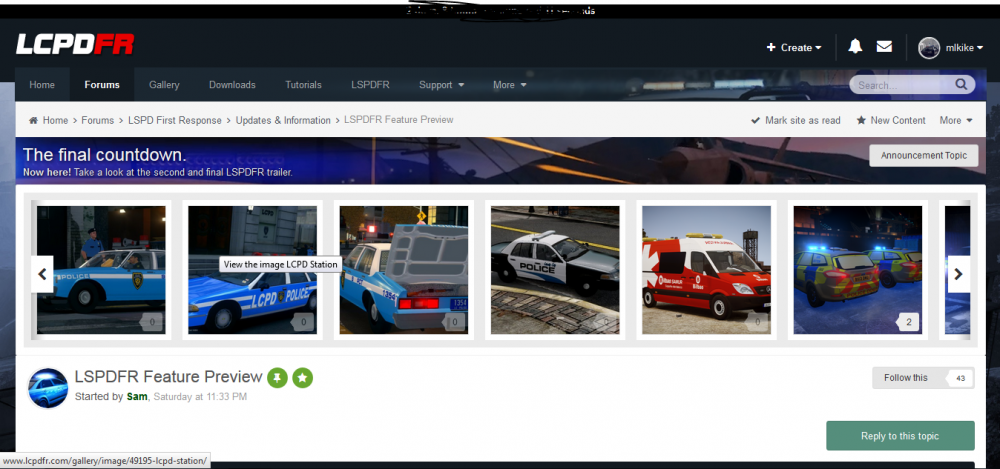Click Updates & Information breadcrumb
The height and width of the screenshot is (469, 1000).
click(283, 120)
